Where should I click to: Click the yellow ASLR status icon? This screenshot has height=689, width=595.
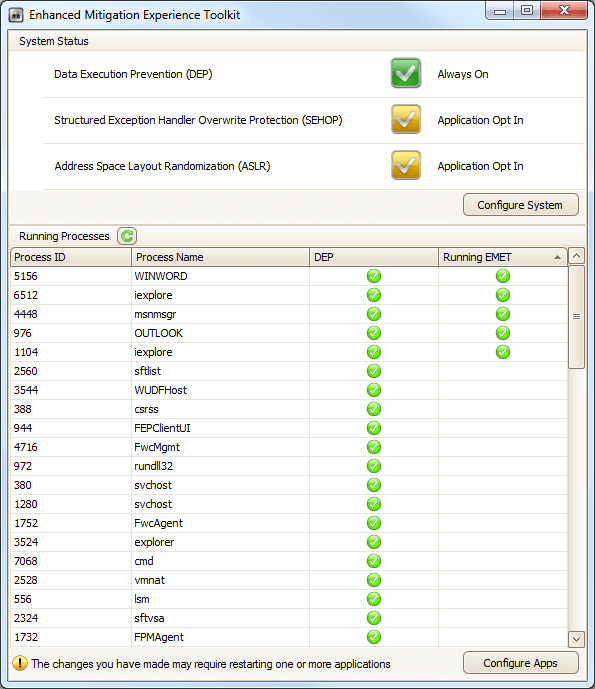coord(406,165)
